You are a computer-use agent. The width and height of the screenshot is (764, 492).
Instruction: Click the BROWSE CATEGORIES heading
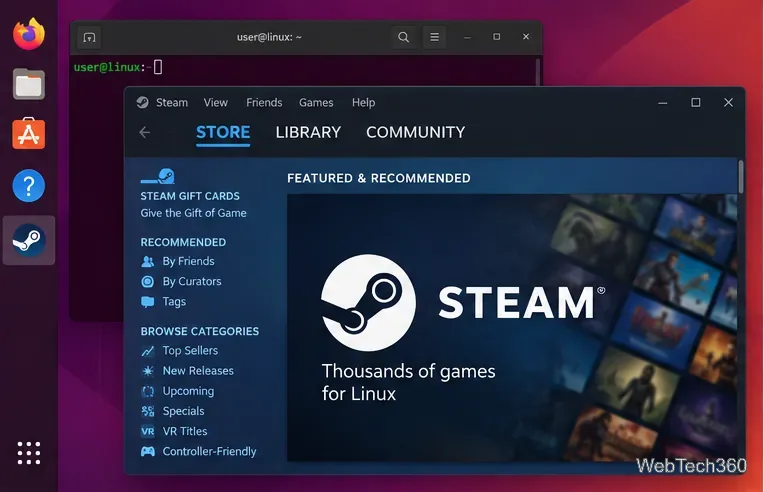[200, 332]
